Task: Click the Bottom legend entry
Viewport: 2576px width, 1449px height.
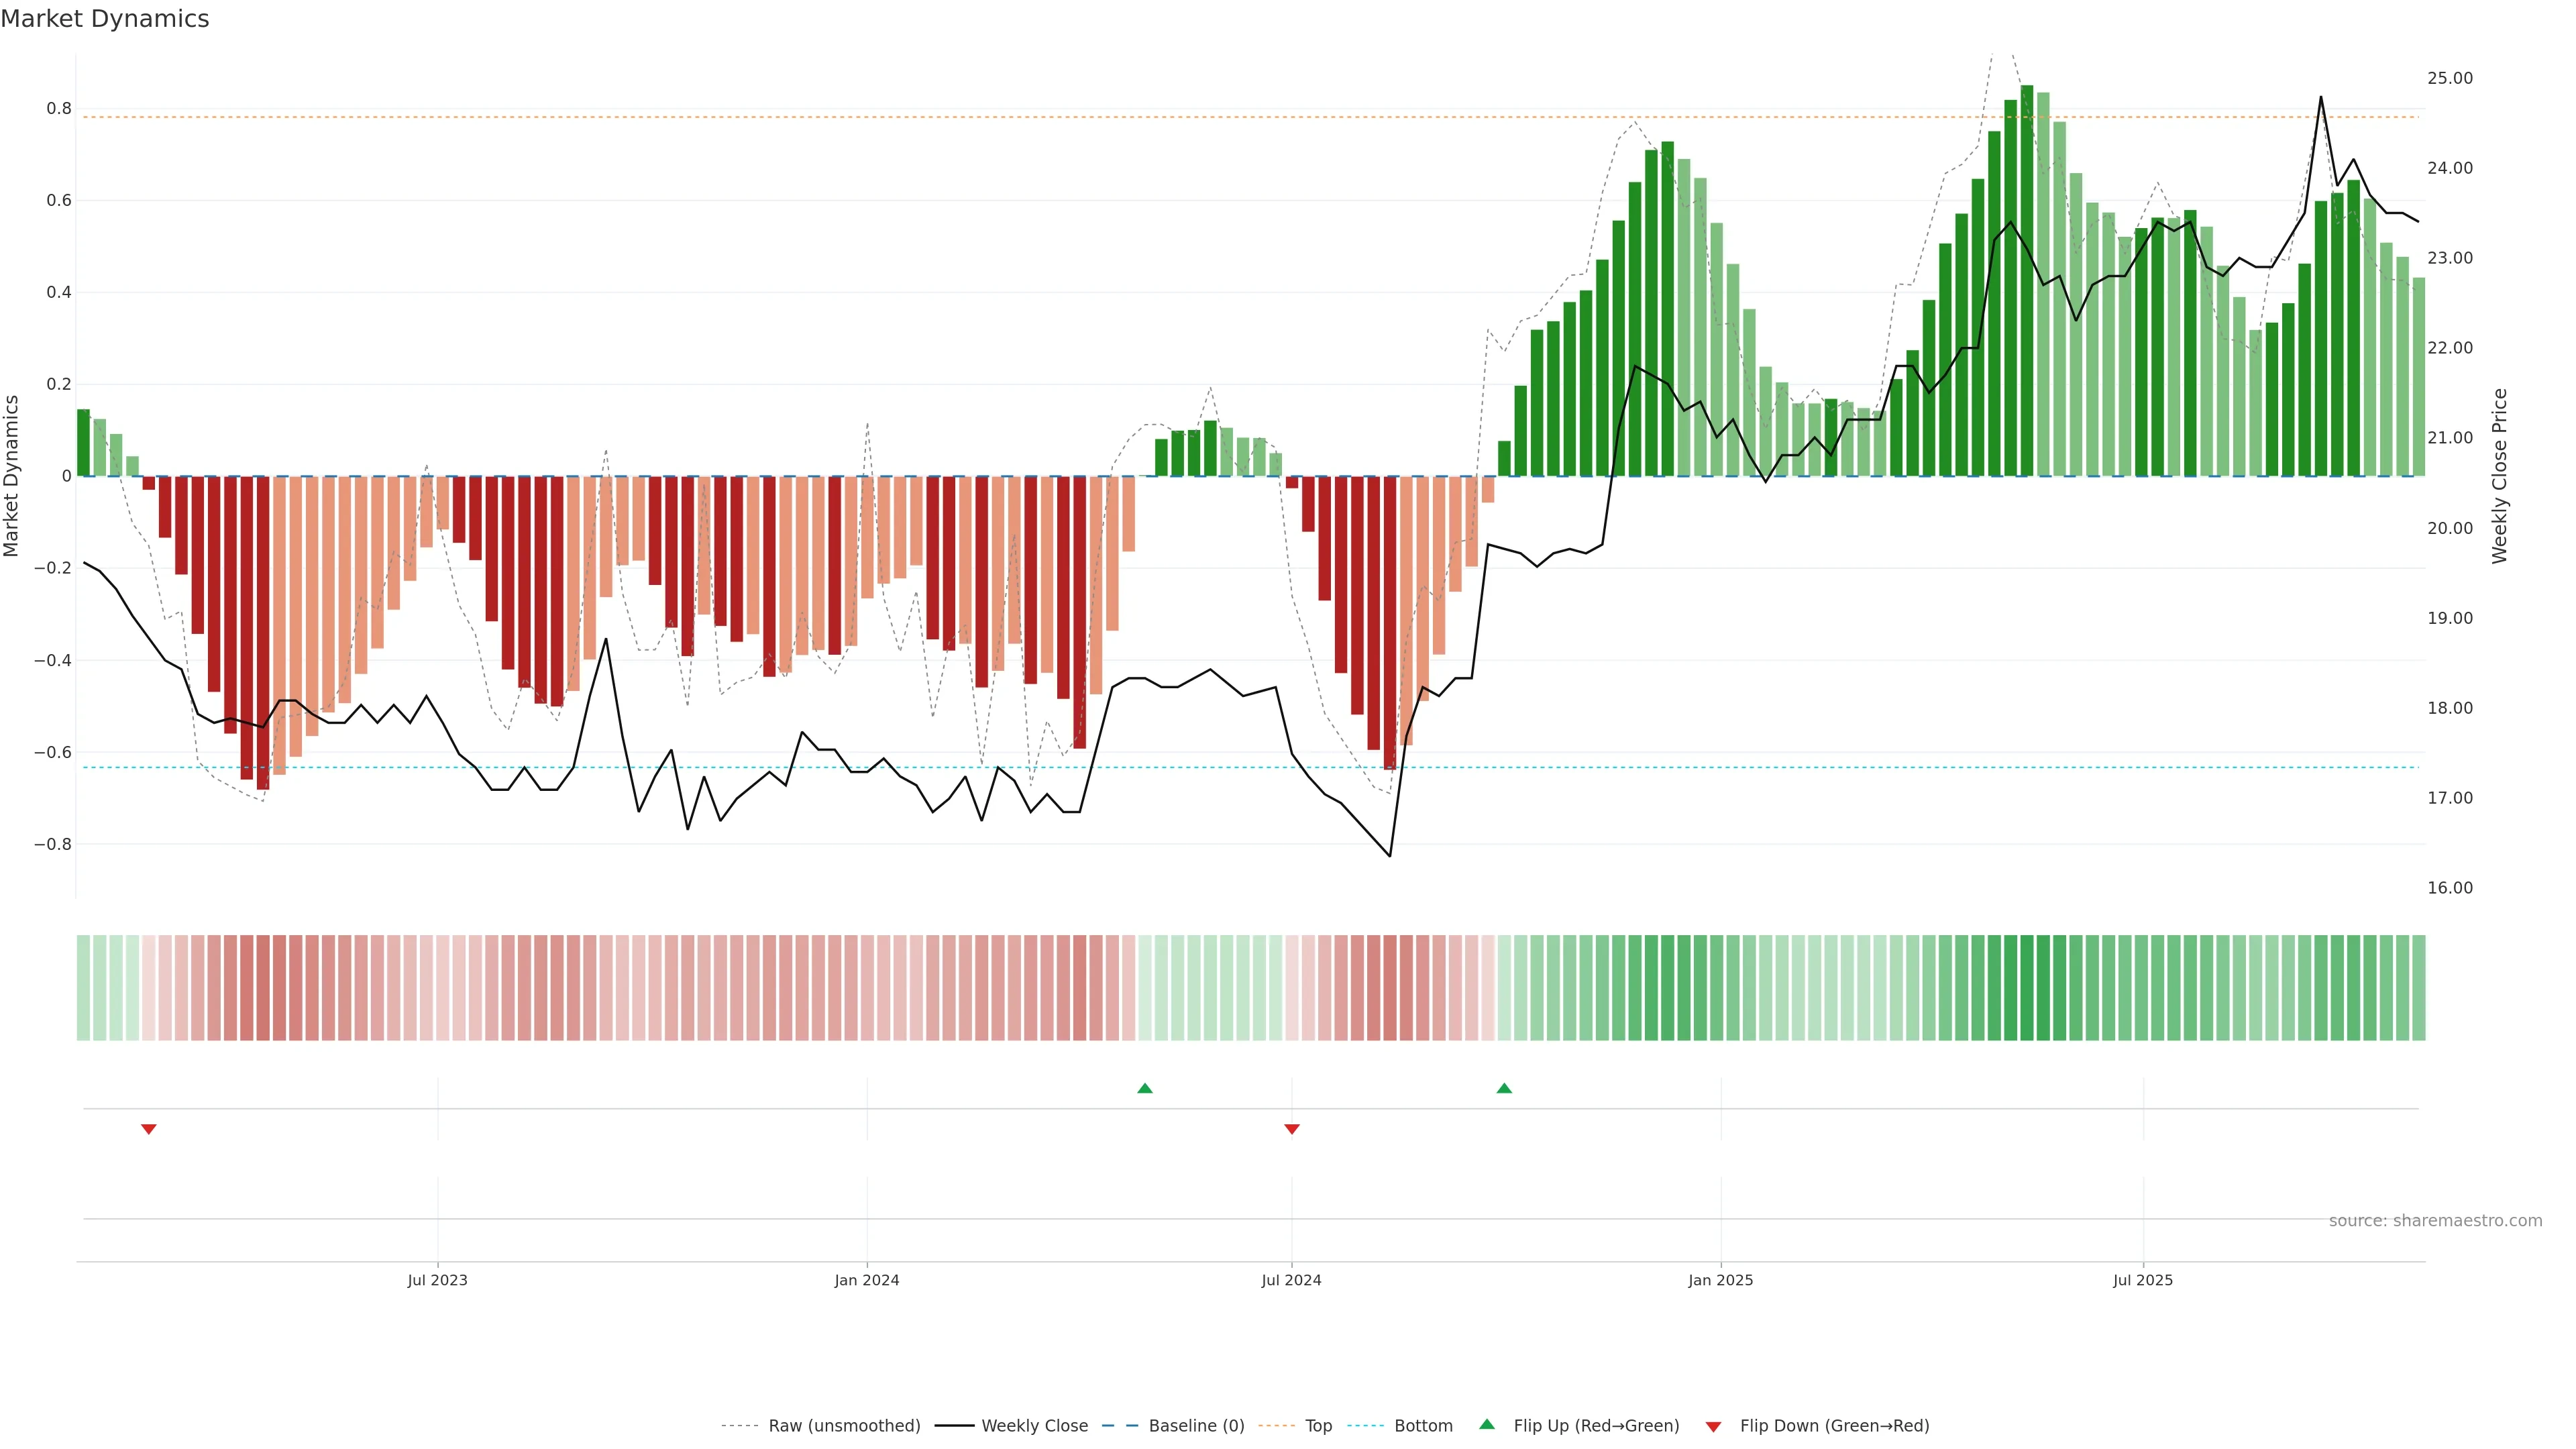Action: [x=1423, y=1426]
